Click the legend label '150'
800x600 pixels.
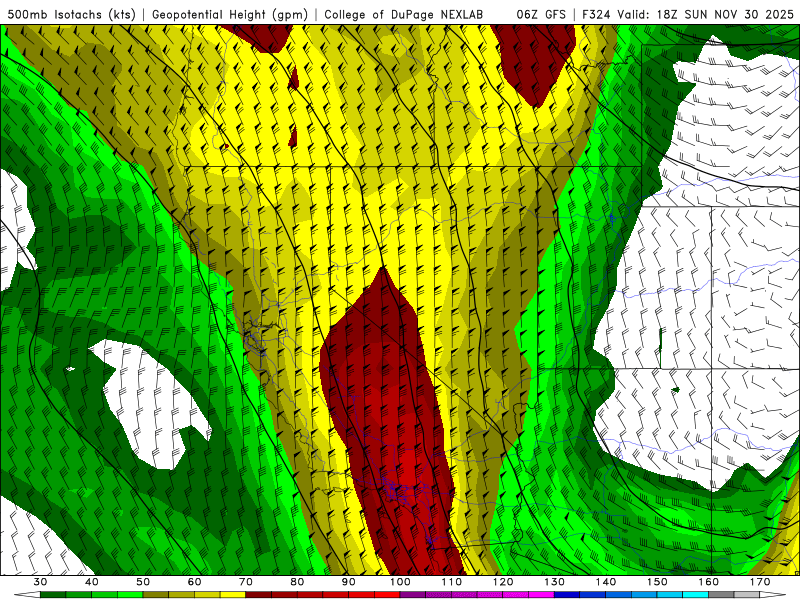pos(658,582)
